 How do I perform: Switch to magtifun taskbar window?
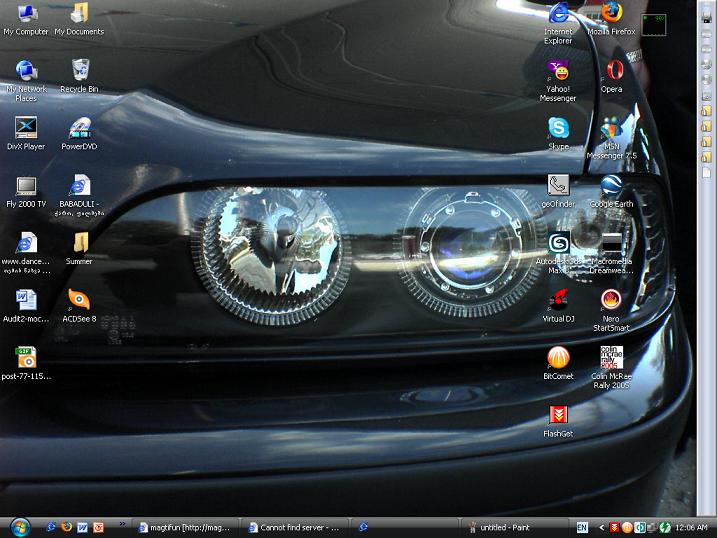point(185,527)
